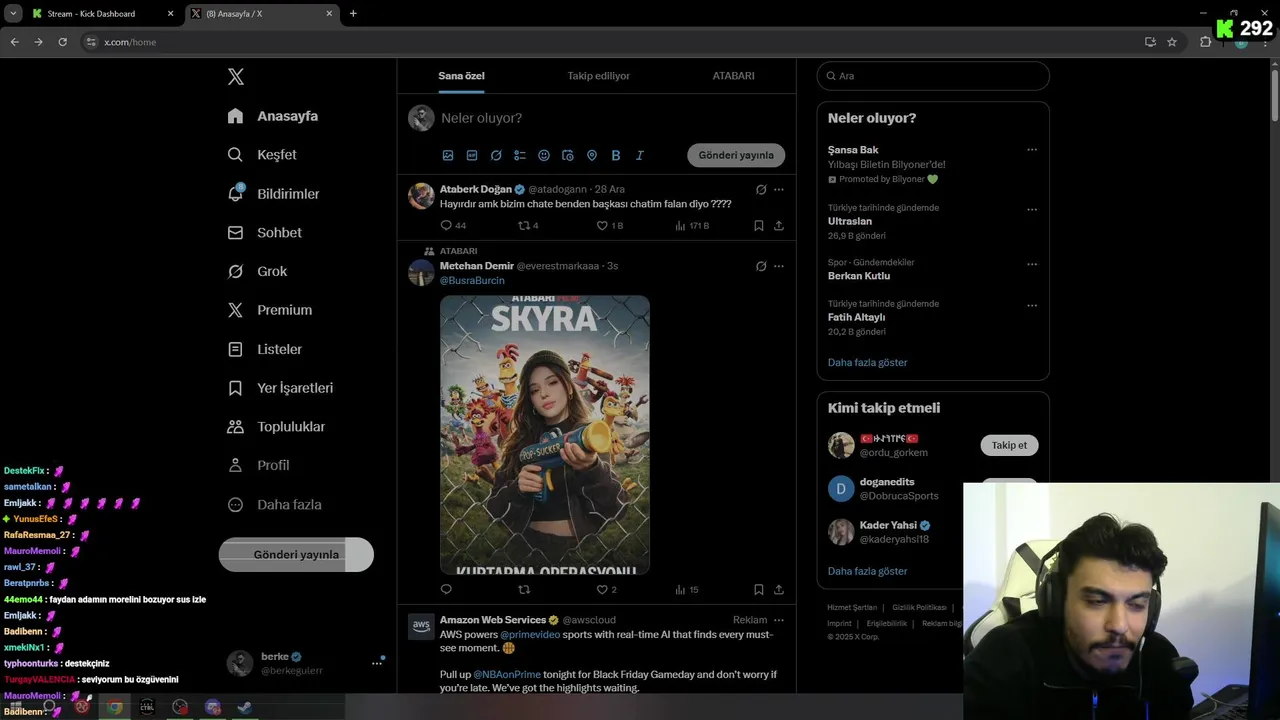
Task: Tag location in composer
Action: point(592,156)
